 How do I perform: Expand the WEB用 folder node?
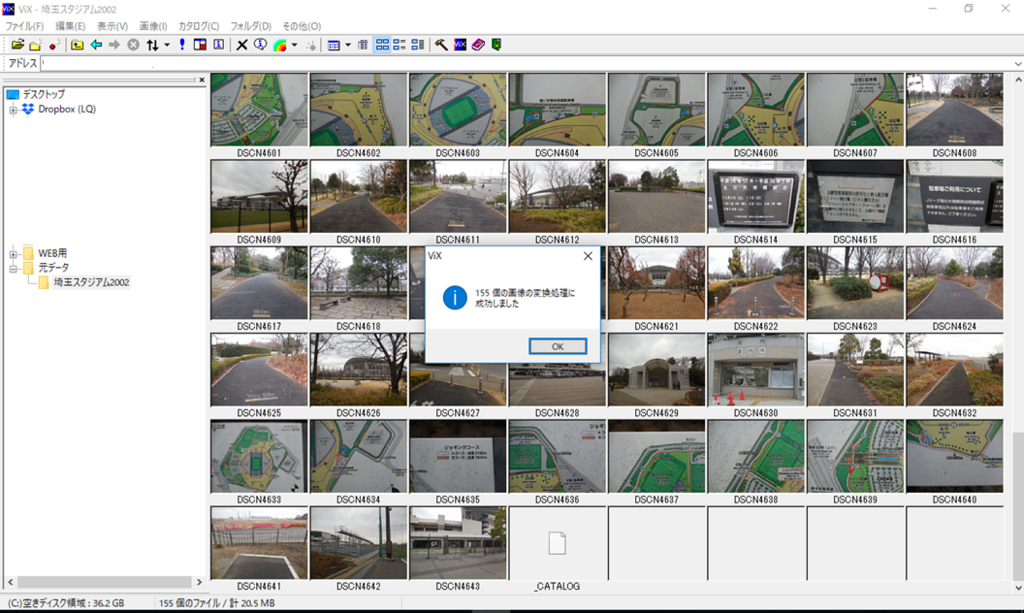click(x=13, y=254)
